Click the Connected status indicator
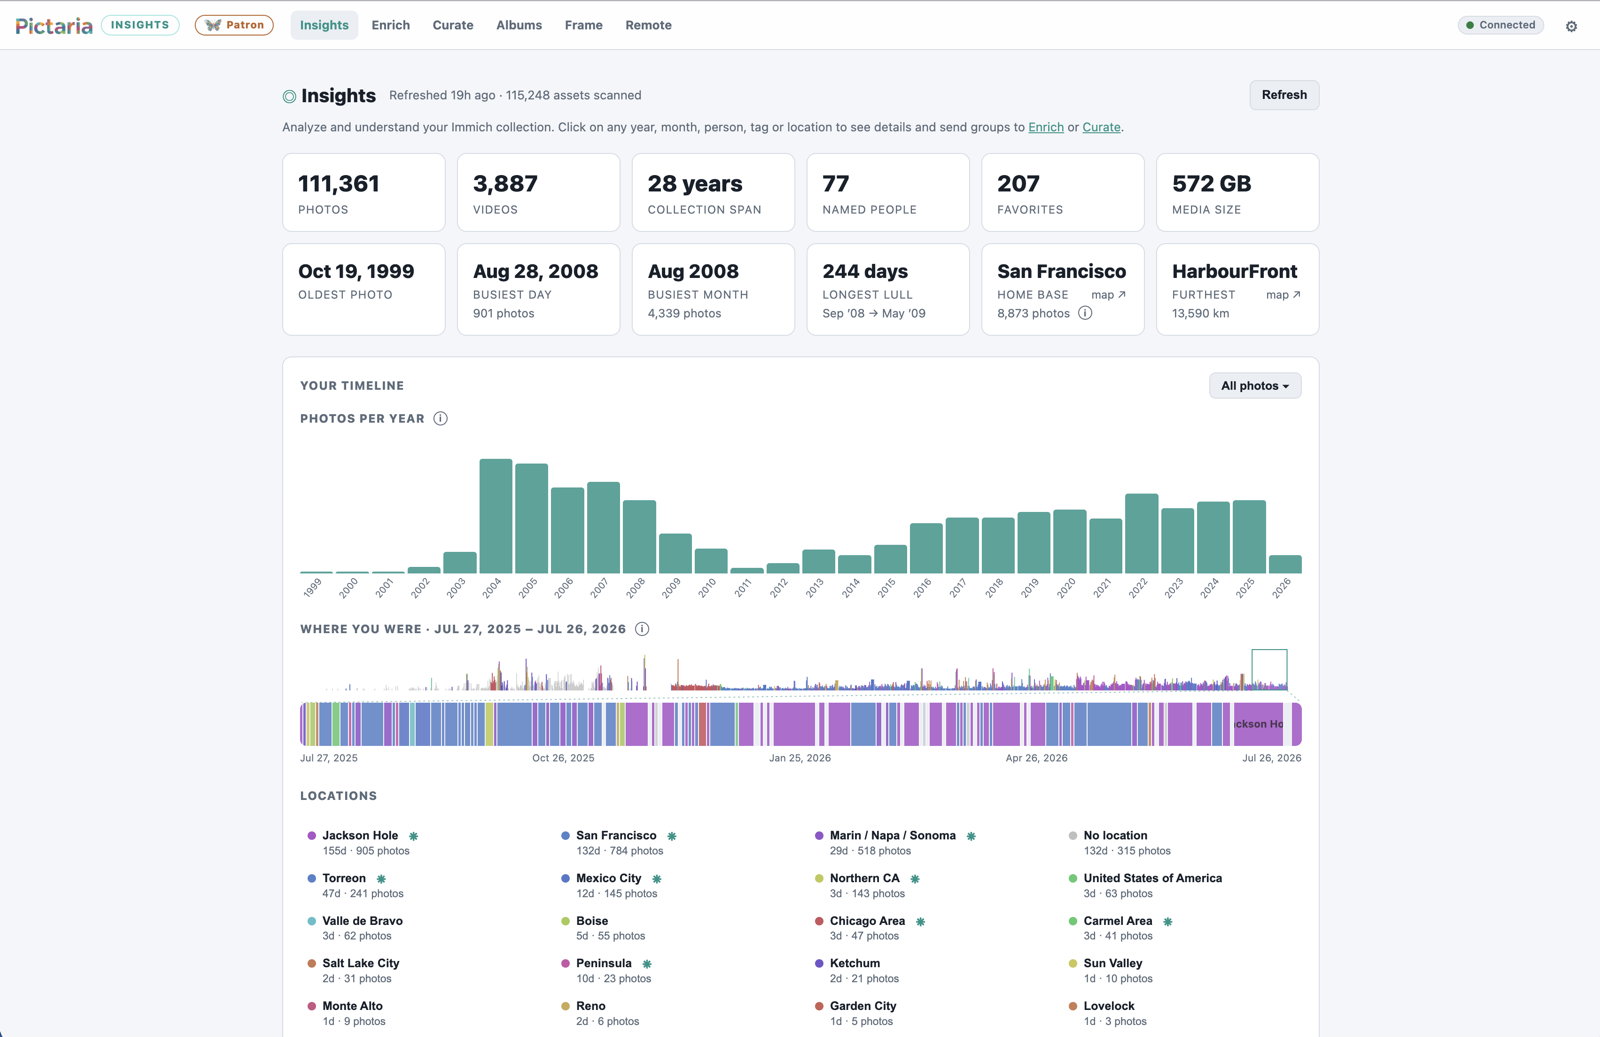 [x=1500, y=25]
